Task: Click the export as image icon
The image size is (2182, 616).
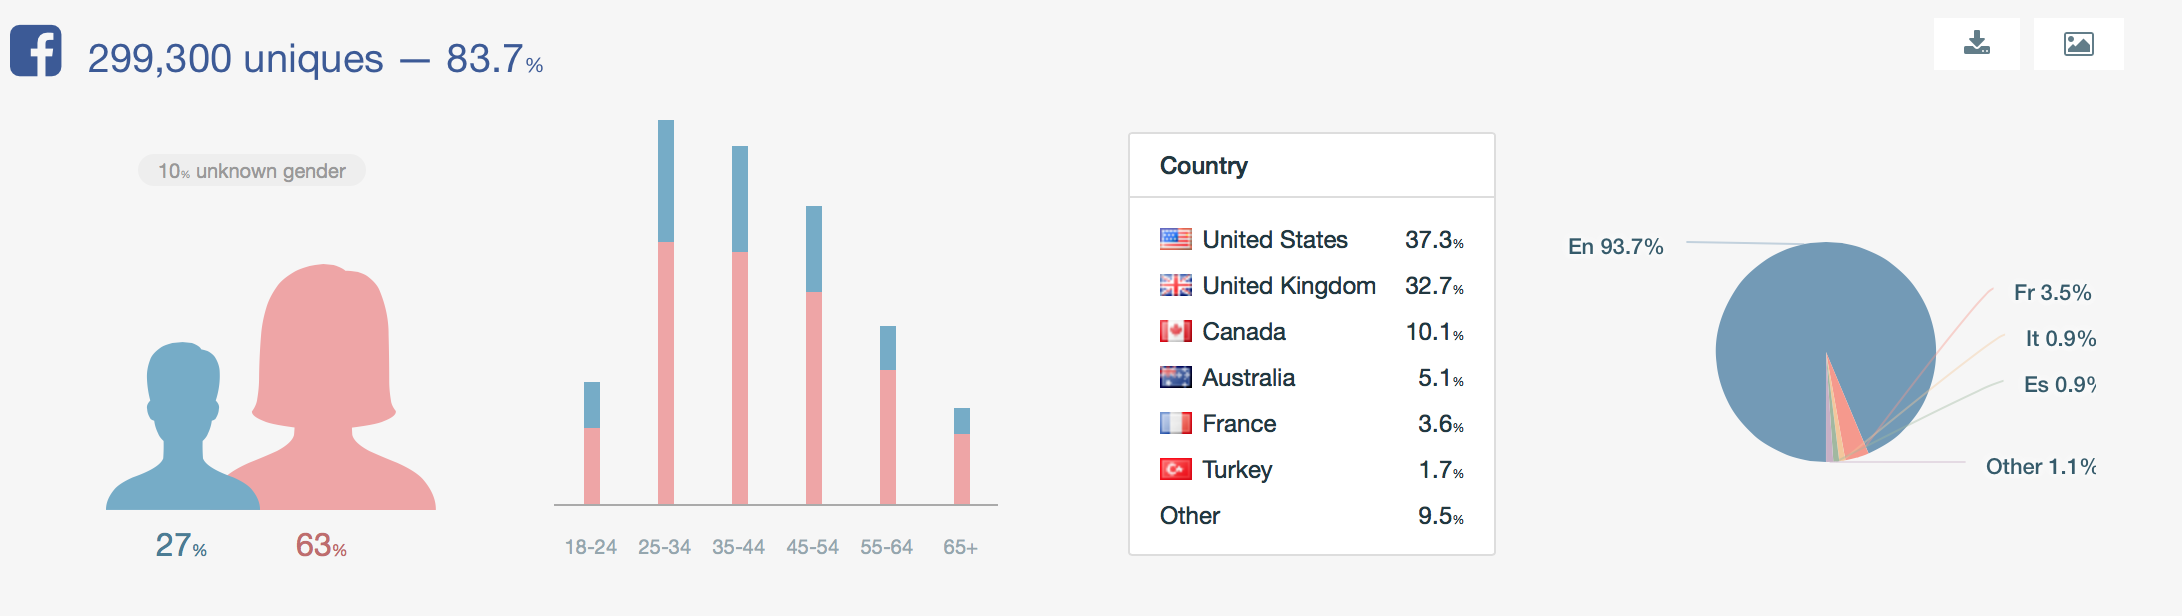Action: point(2078,44)
